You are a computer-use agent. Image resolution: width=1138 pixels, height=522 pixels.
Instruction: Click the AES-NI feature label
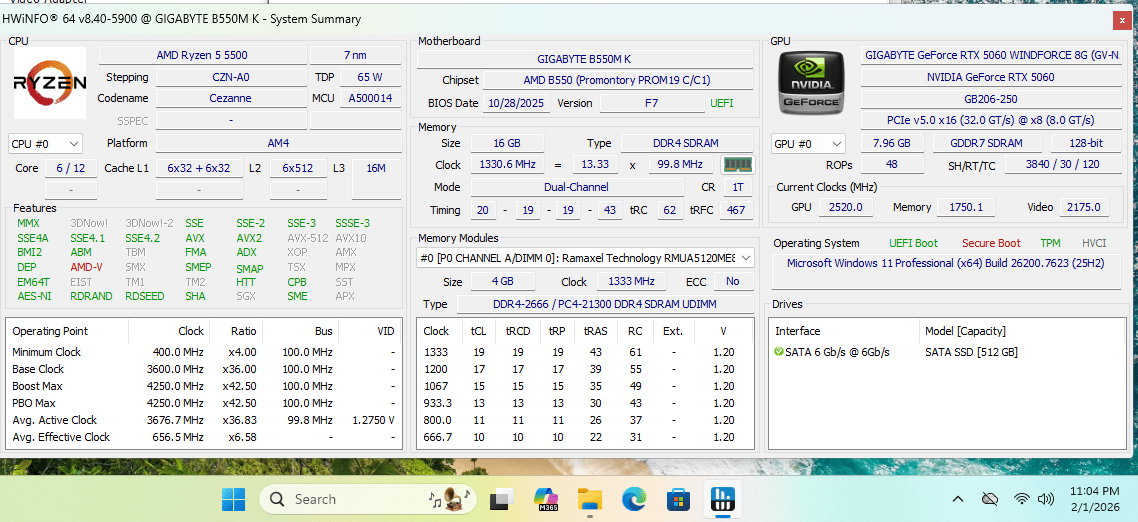coord(34,296)
